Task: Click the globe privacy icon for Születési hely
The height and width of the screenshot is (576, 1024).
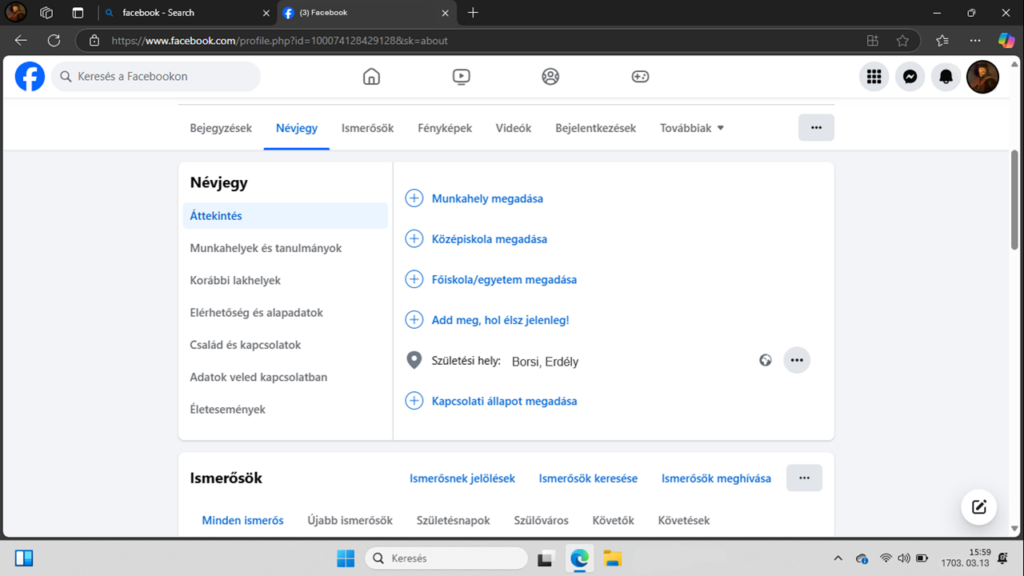Action: [x=765, y=360]
